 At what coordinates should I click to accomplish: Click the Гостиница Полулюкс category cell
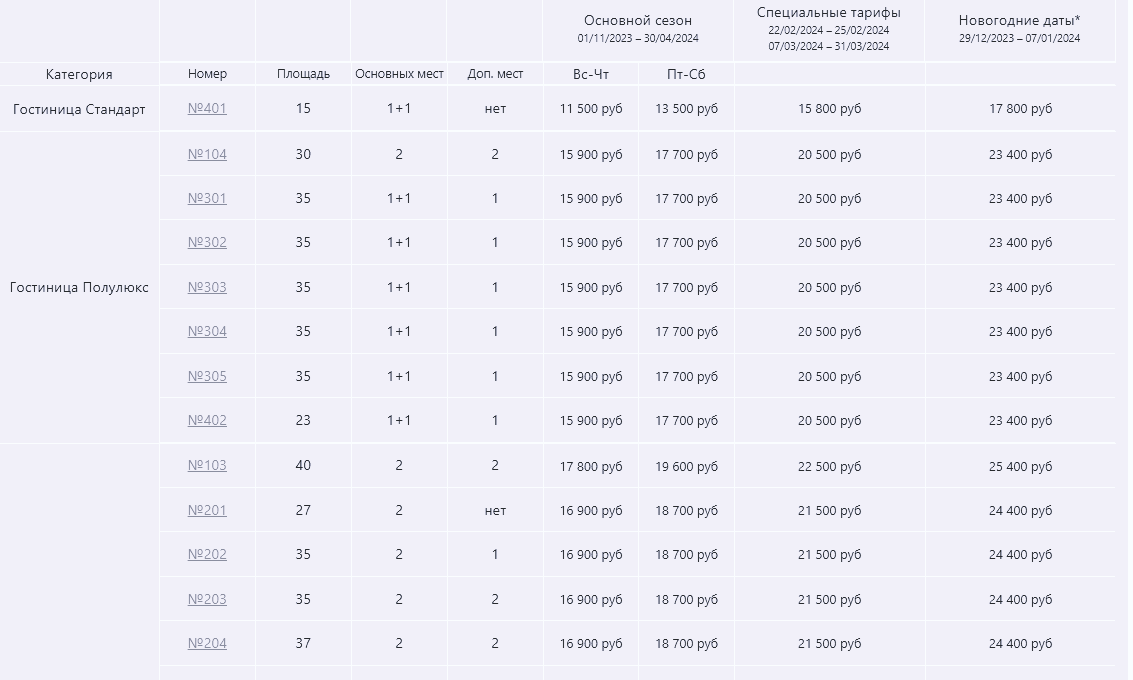[79, 287]
